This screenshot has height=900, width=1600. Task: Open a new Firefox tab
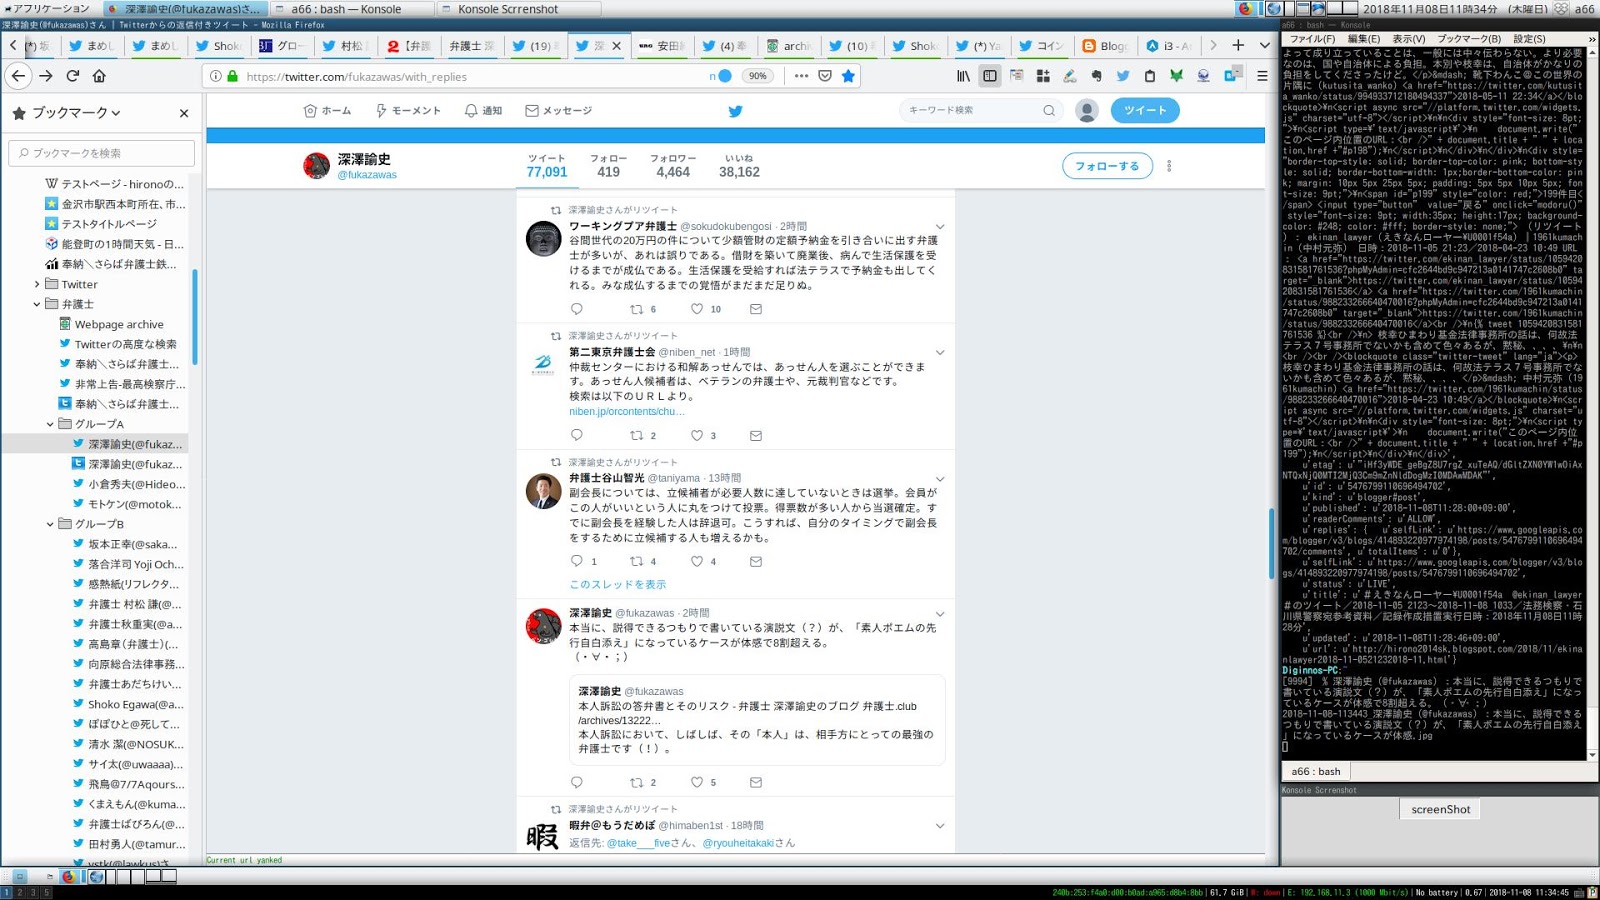tap(1238, 45)
